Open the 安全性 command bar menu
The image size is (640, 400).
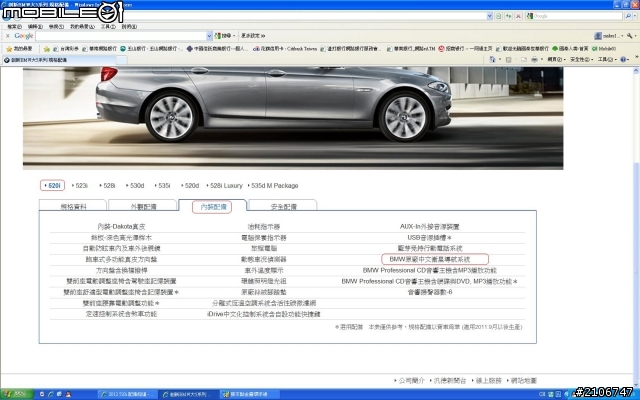(x=582, y=60)
